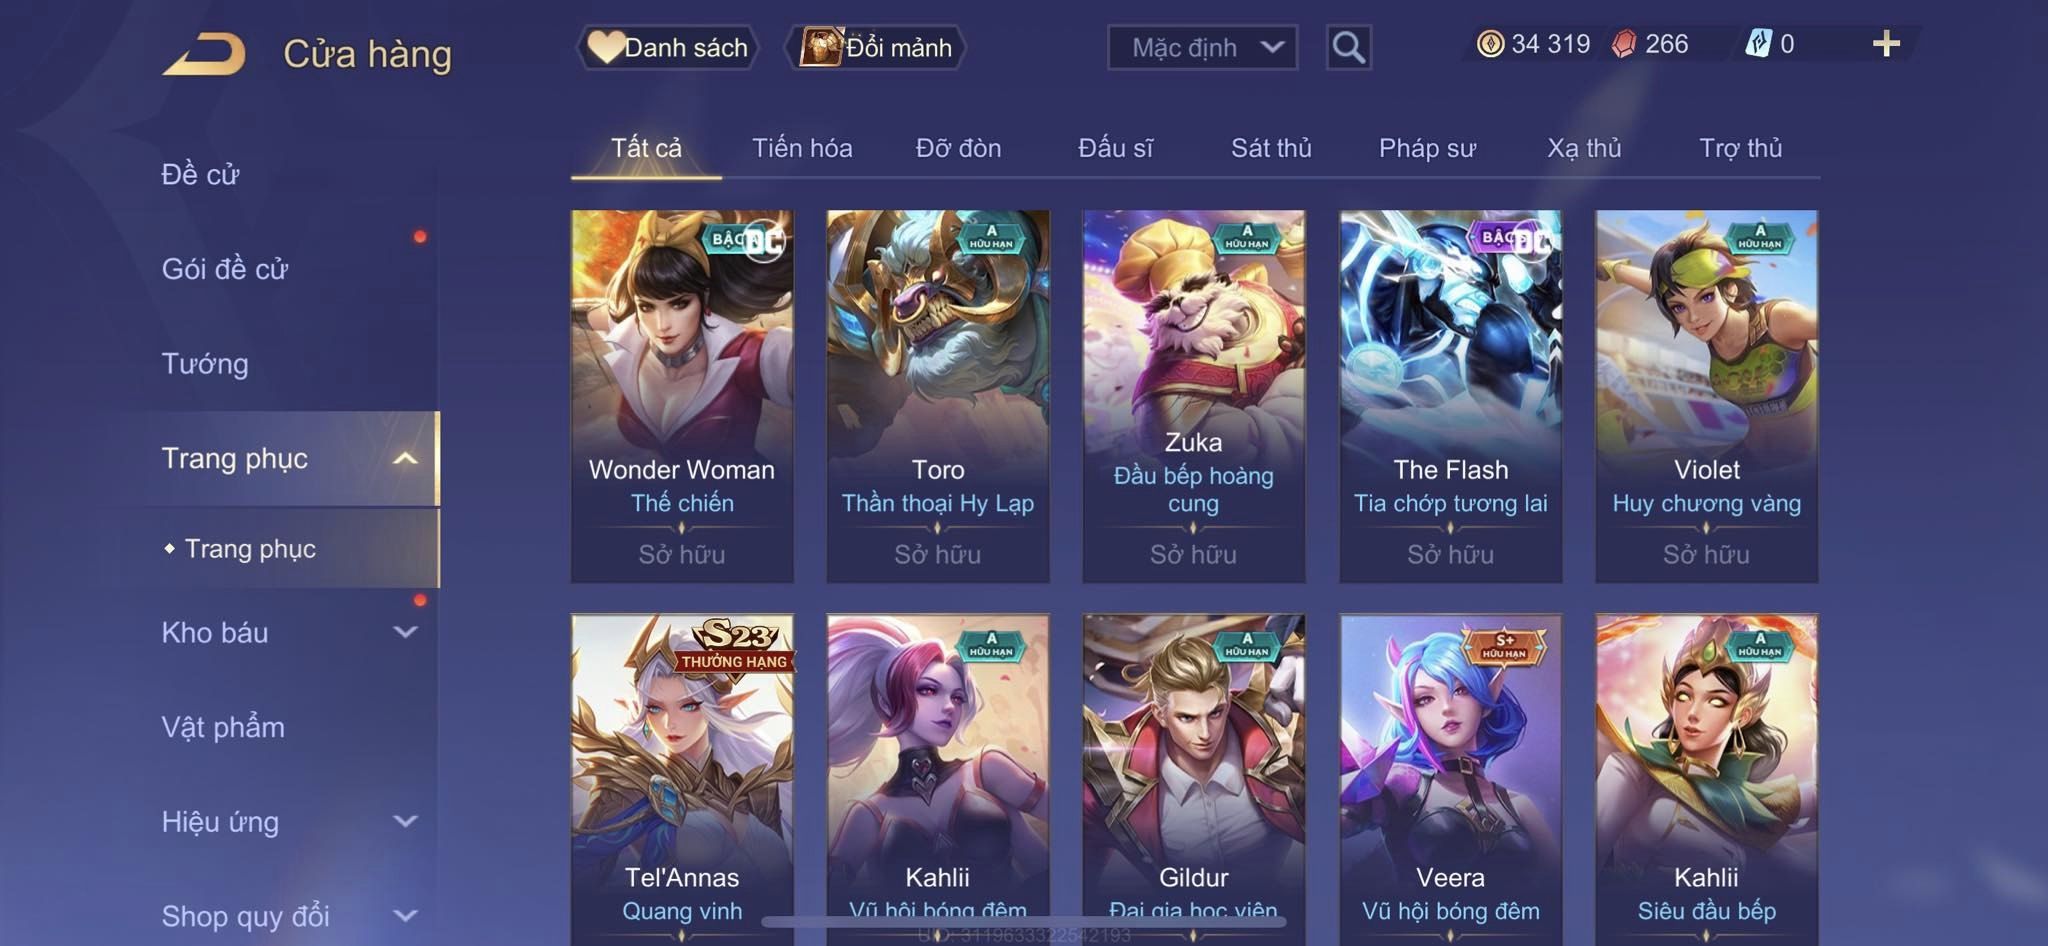Click the blue voucher ticket icon
This screenshot has width=2048, height=946.
[1758, 44]
